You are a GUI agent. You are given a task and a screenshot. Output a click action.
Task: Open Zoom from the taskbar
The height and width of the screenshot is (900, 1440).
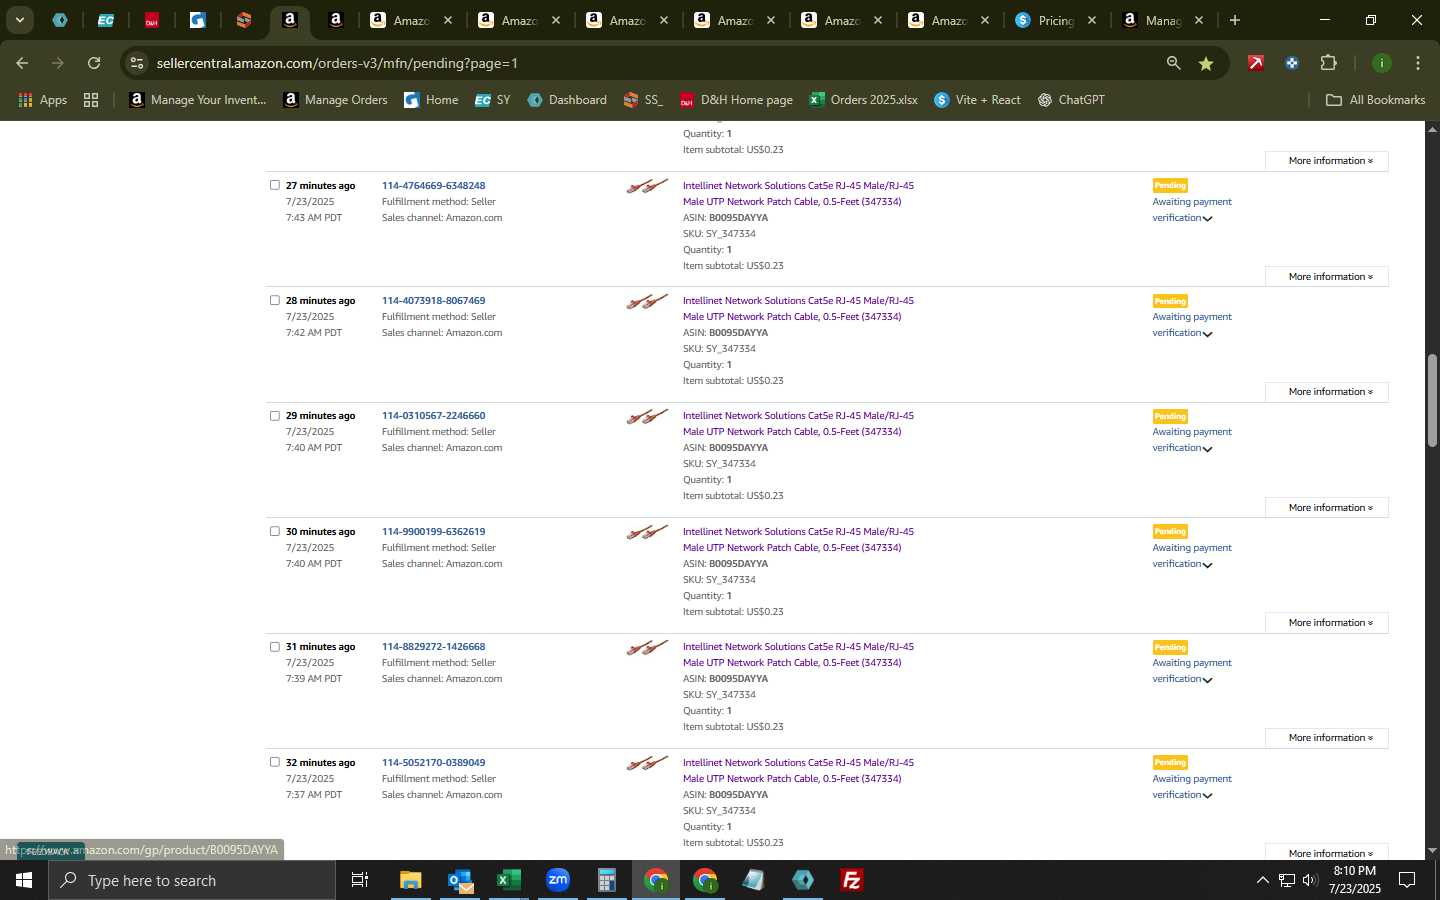(x=558, y=880)
